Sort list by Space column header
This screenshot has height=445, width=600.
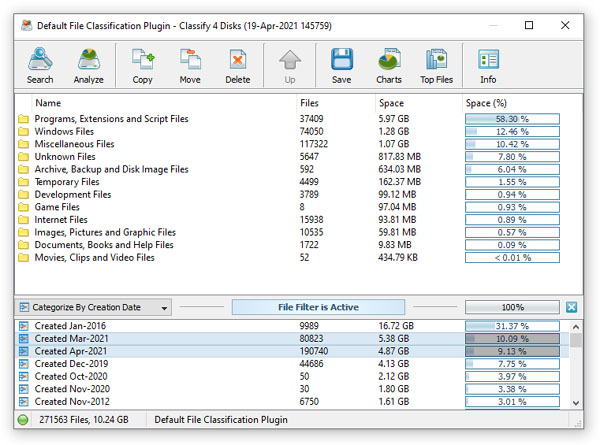[391, 103]
